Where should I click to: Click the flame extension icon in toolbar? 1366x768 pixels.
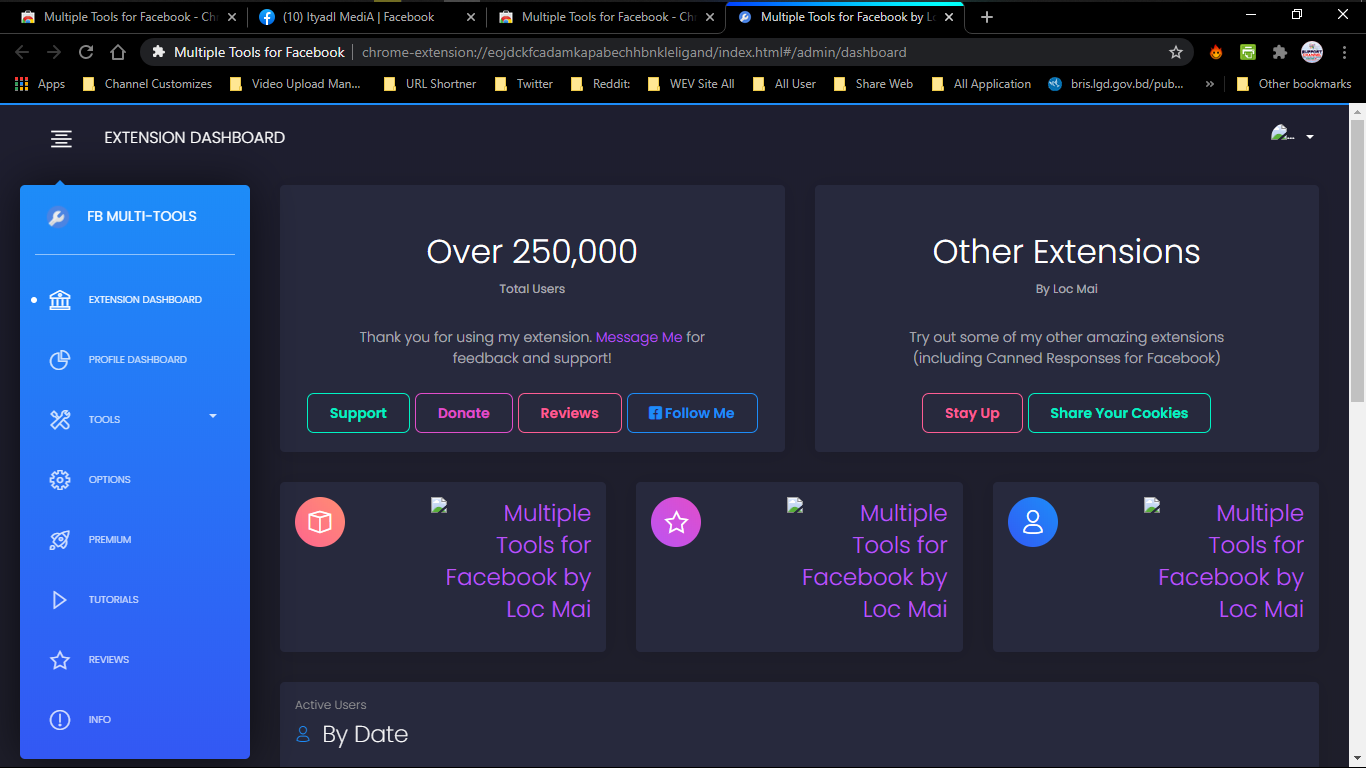point(1216,52)
